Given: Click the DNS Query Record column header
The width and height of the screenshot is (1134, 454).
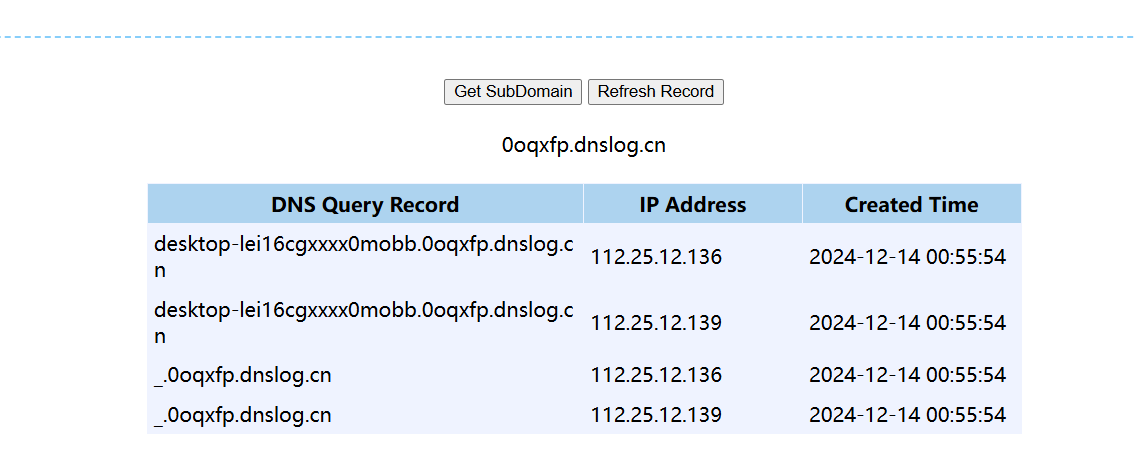Looking at the screenshot, I should pos(365,205).
